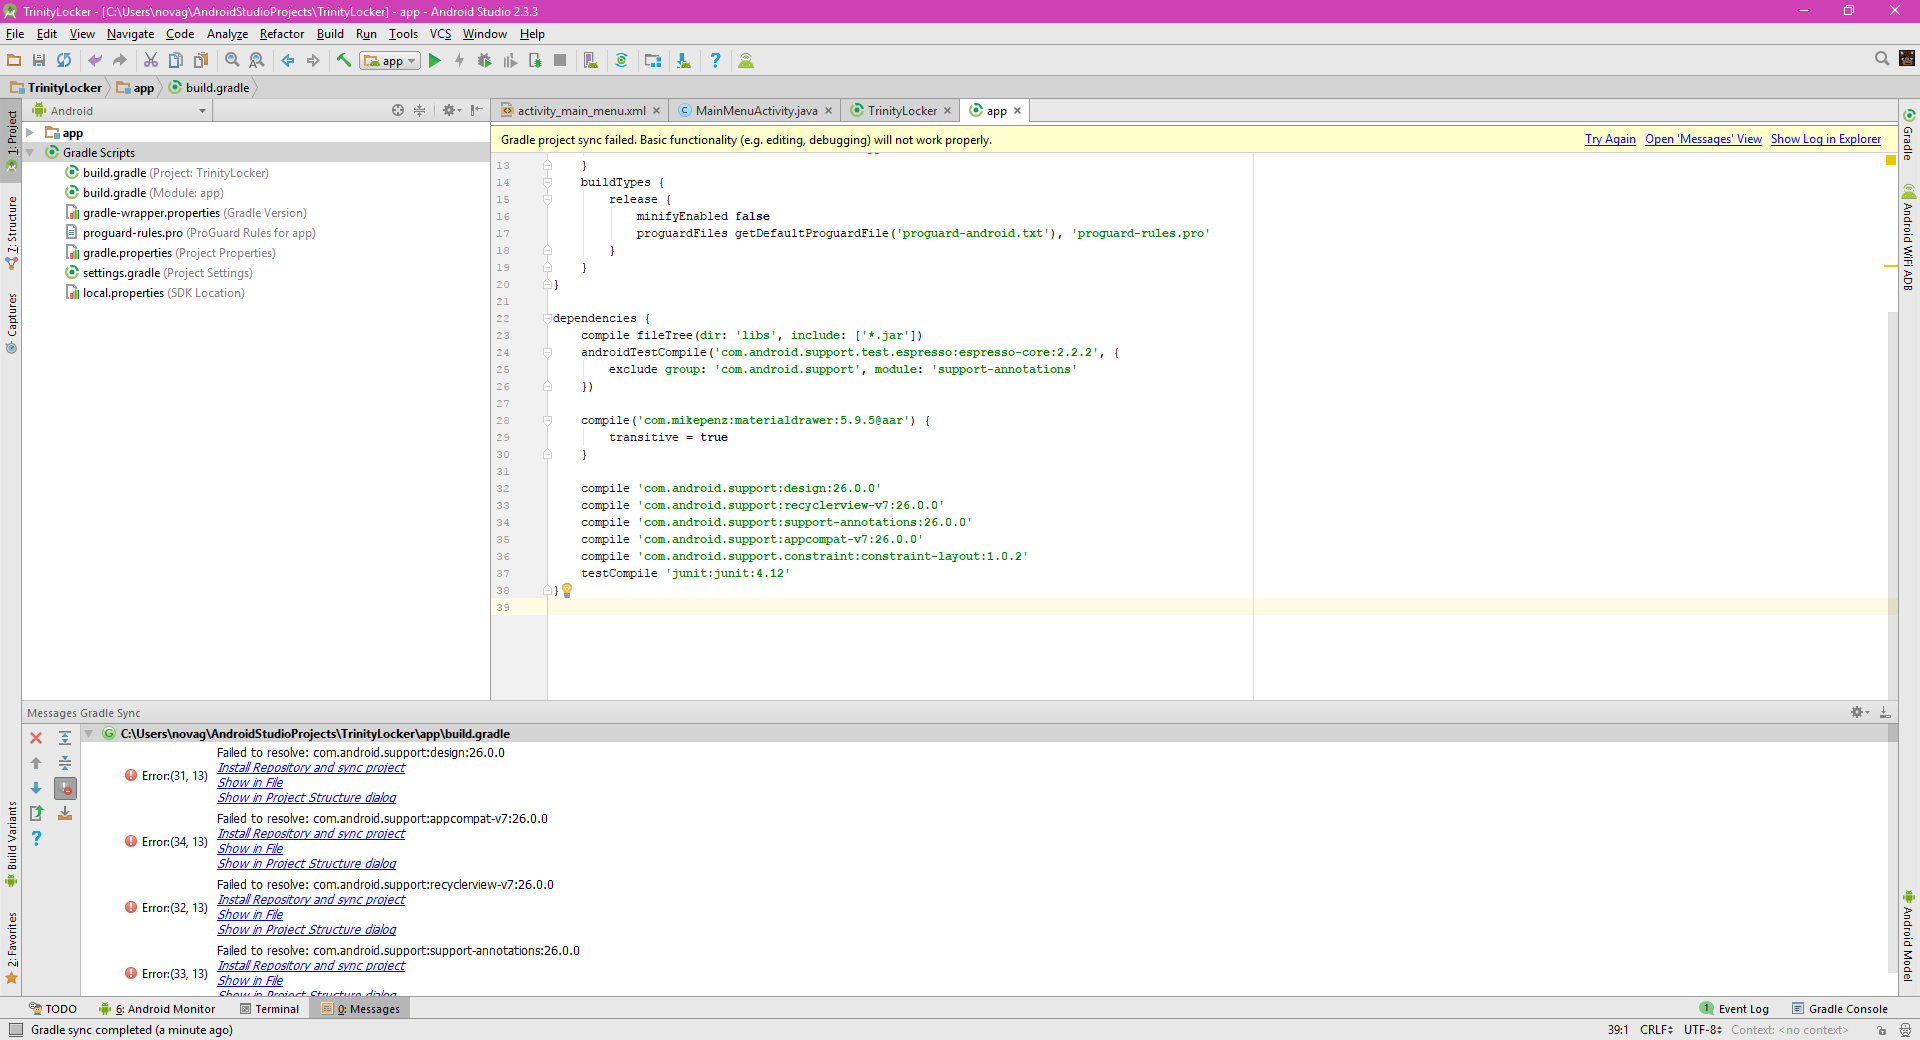Toggle the Captures tool window
This screenshot has height=1040, width=1920.
(x=11, y=323)
